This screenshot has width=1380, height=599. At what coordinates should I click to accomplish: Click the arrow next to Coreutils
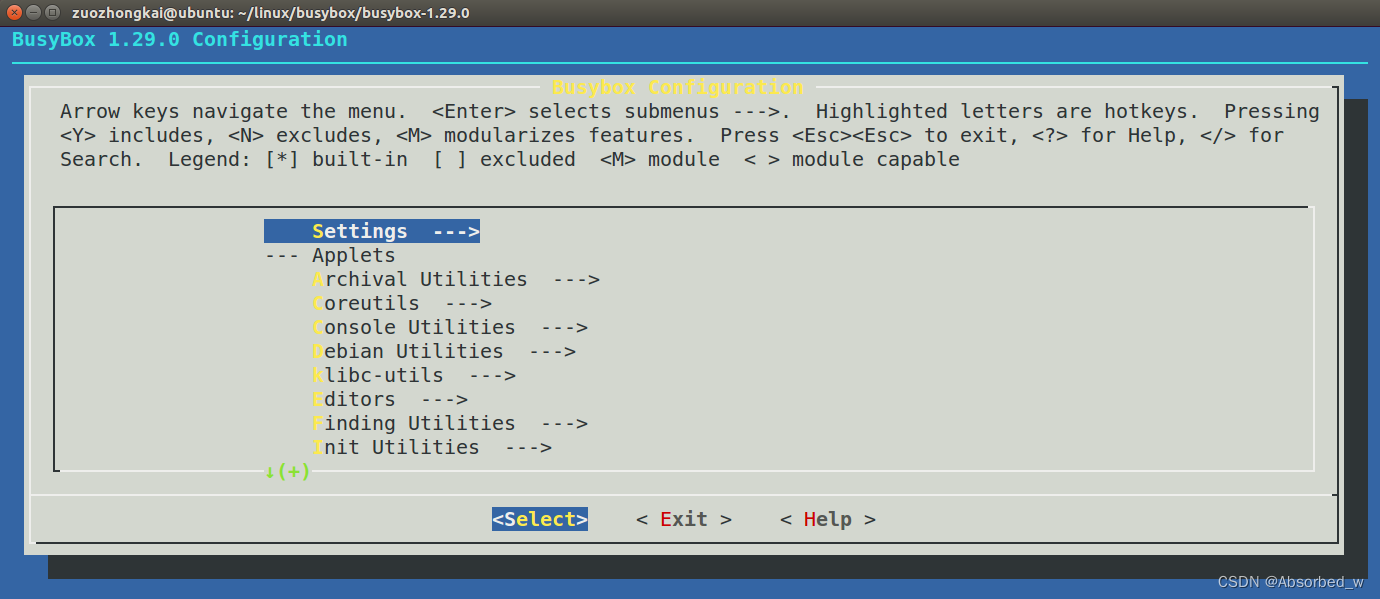click(468, 303)
